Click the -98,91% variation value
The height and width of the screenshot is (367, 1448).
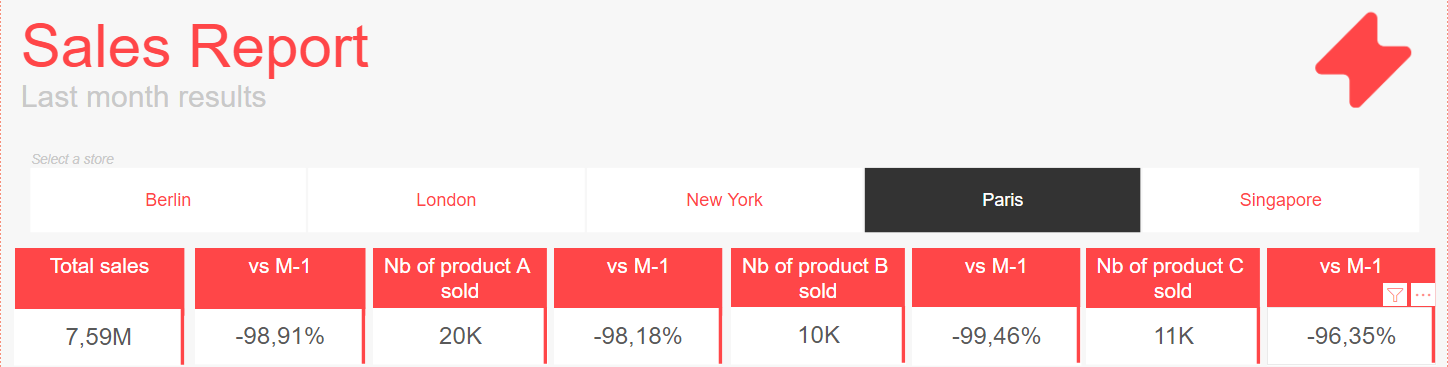coord(280,337)
